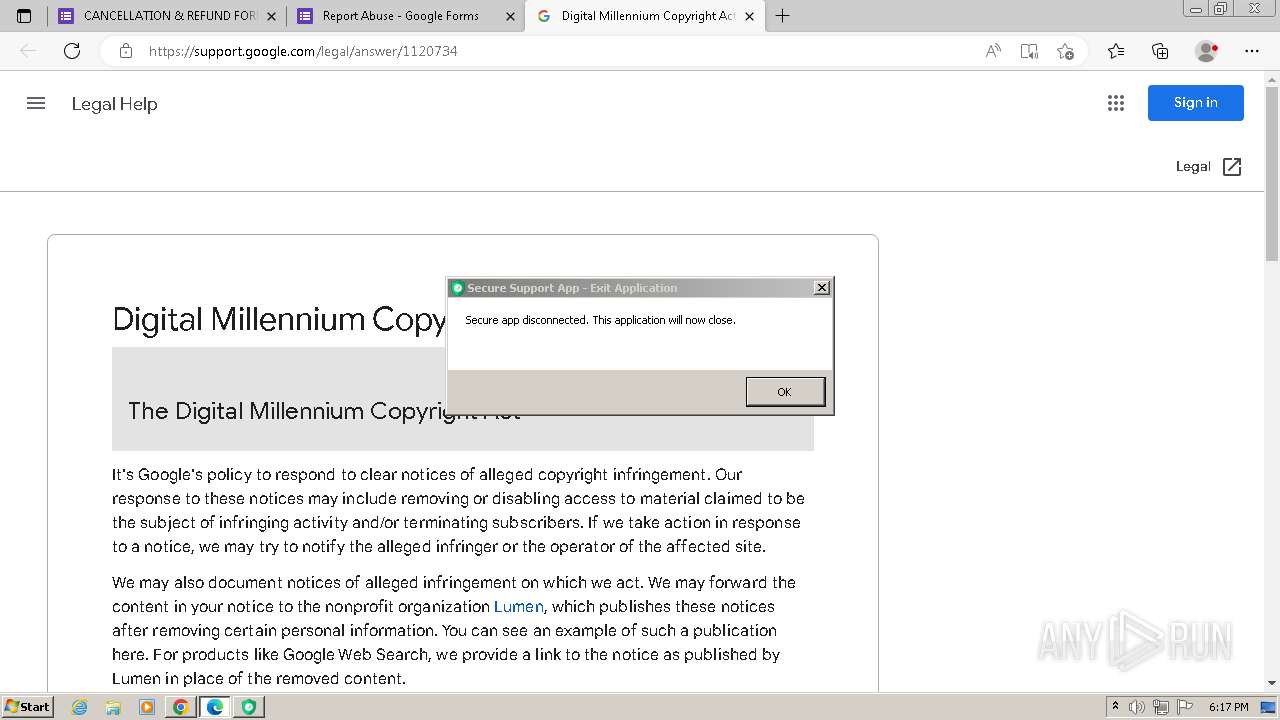Close the Report Abuse tab

[511, 16]
